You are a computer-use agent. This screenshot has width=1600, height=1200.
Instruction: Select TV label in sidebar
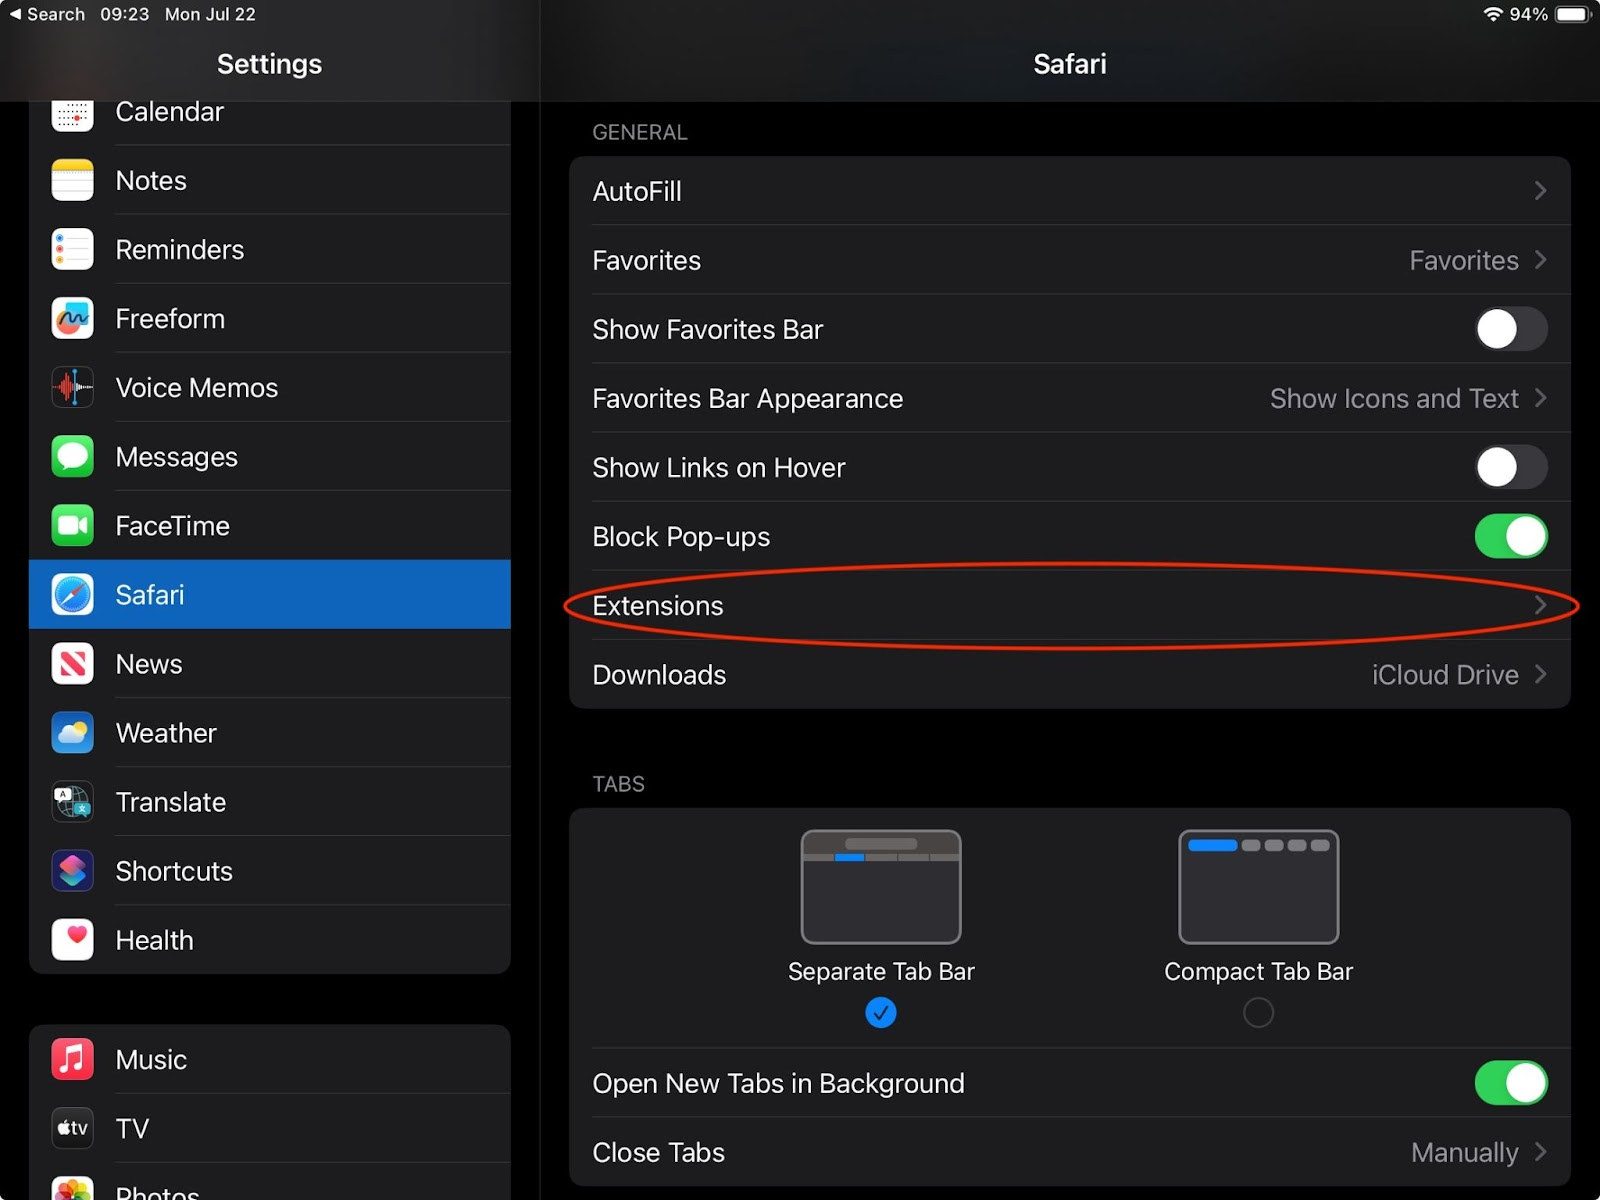[132, 1128]
